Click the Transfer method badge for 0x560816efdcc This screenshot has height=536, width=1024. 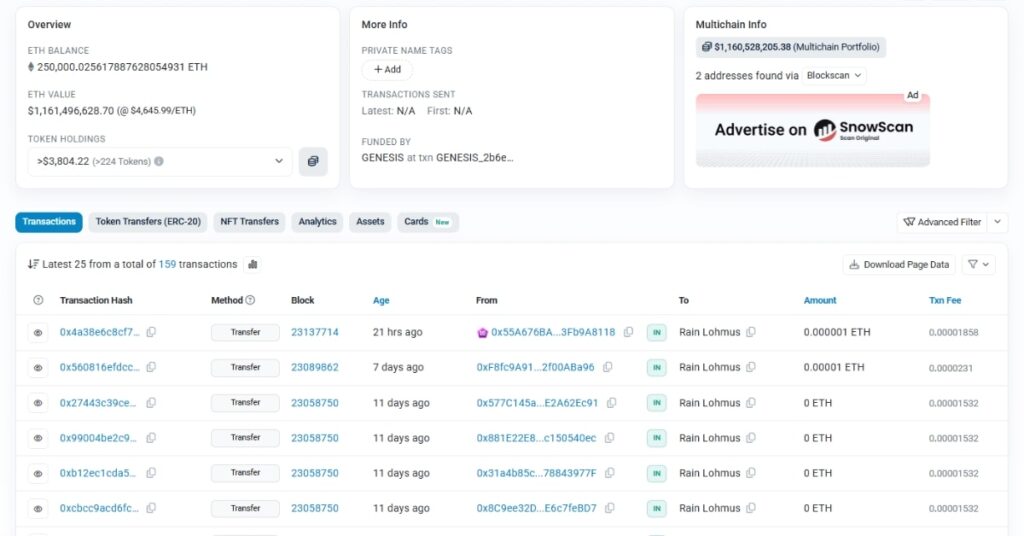pyautogui.click(x=246, y=368)
